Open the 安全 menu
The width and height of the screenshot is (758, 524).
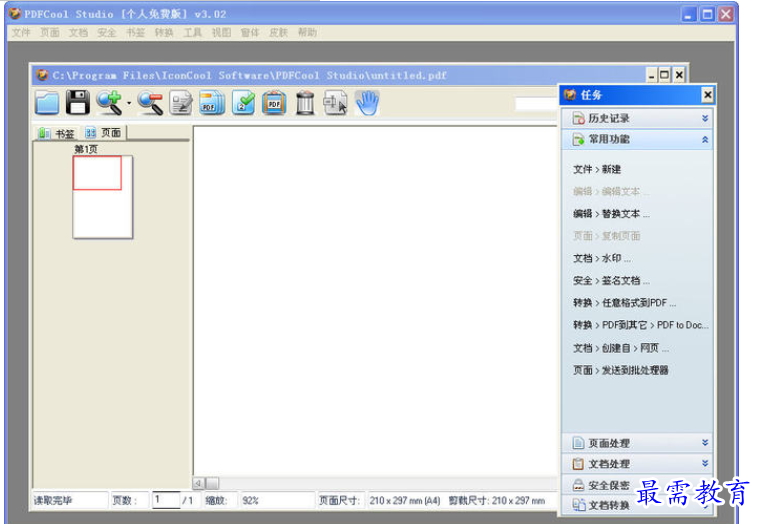pos(107,32)
